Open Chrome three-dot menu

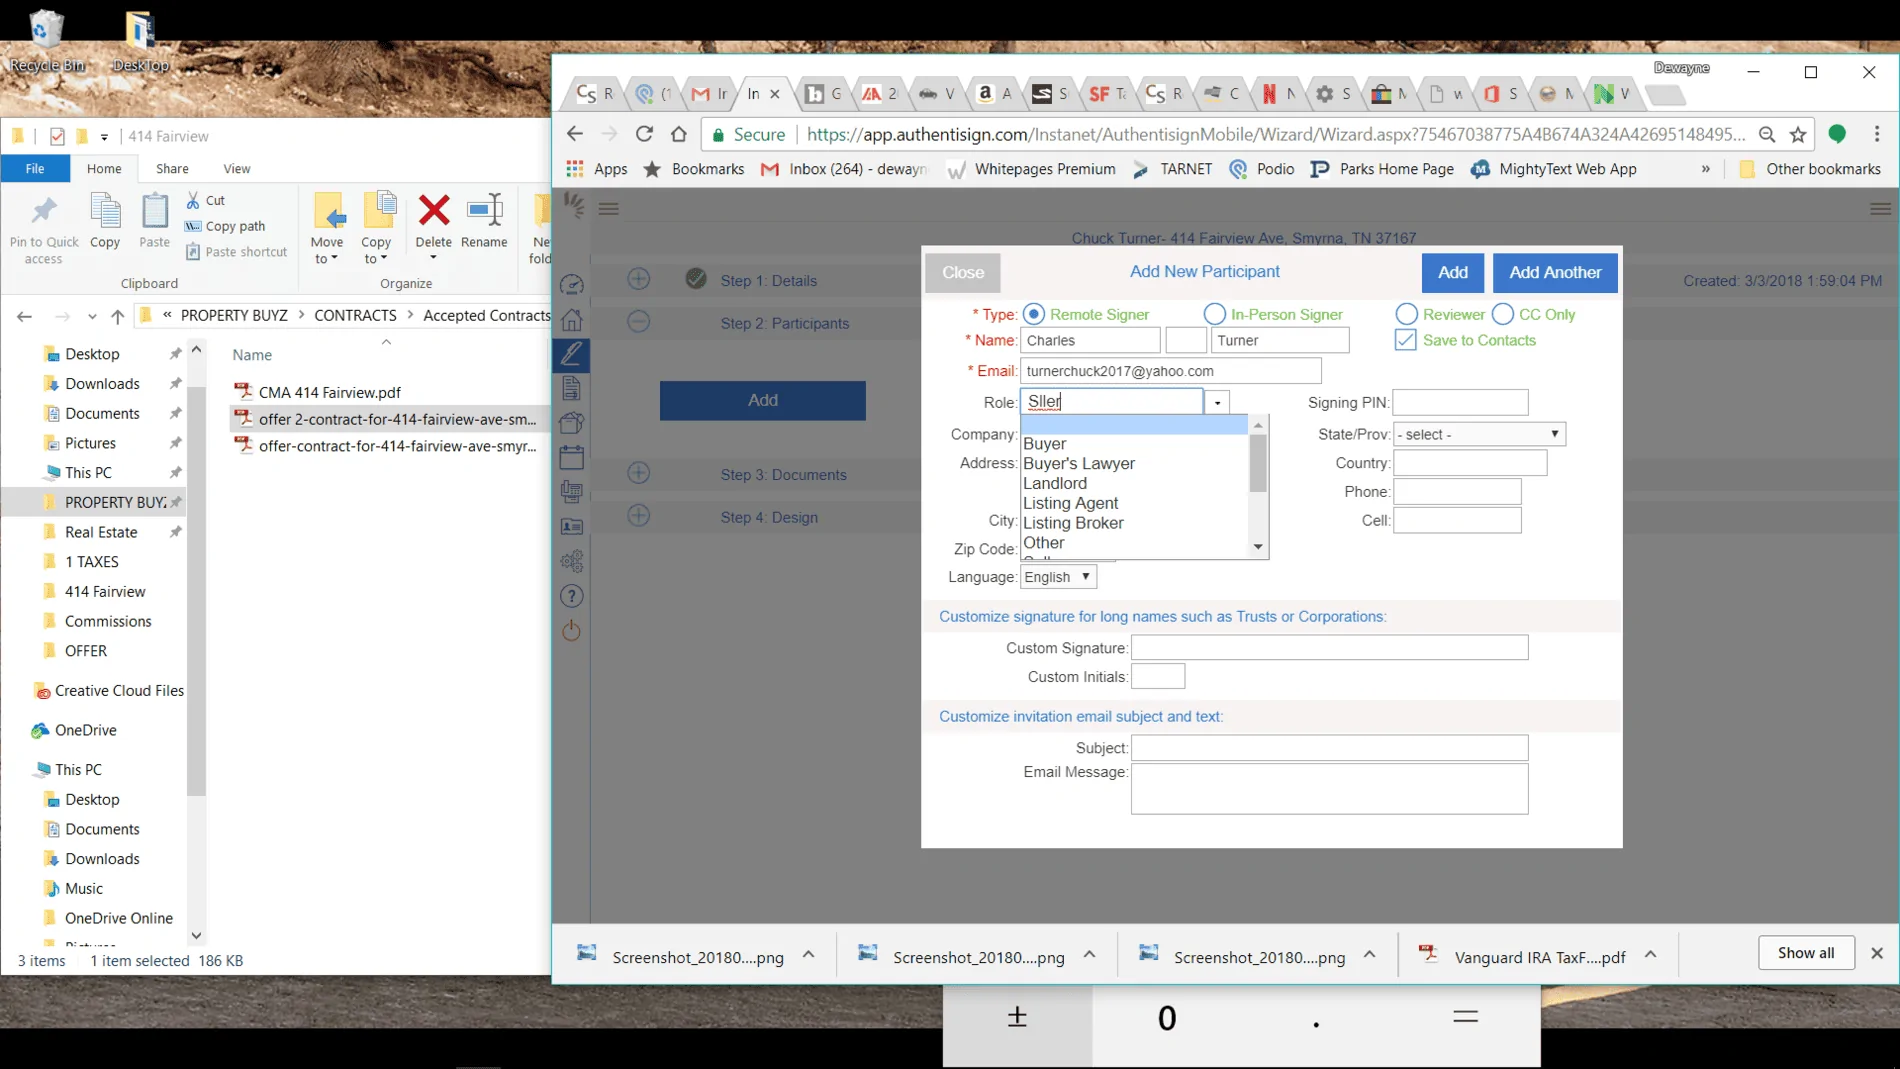1877,134
